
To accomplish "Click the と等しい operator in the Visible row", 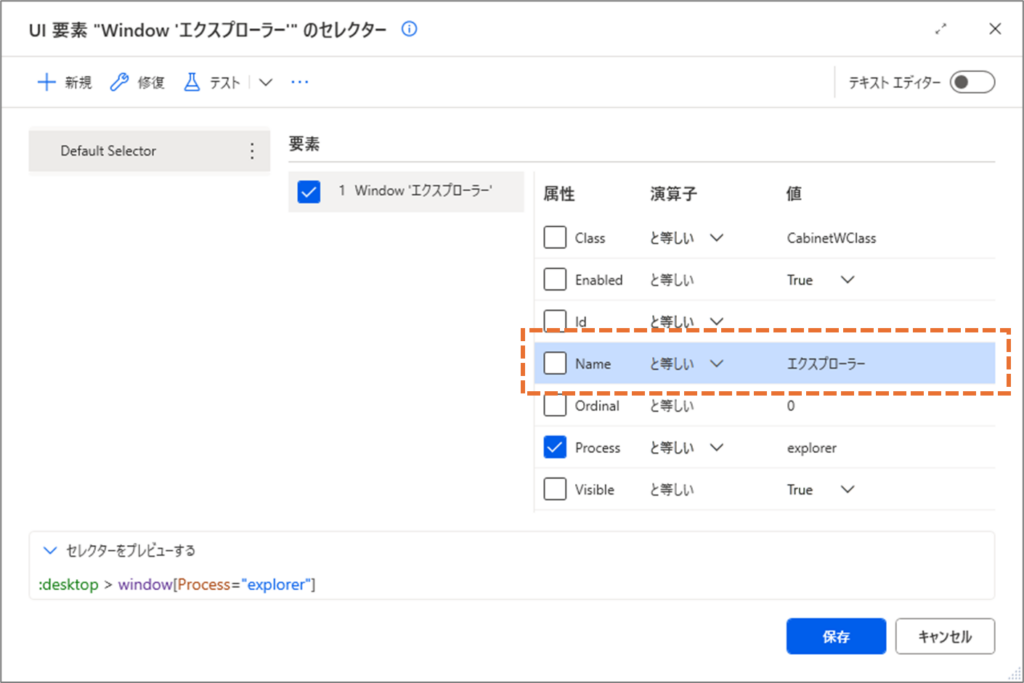I will pyautogui.click(x=671, y=489).
